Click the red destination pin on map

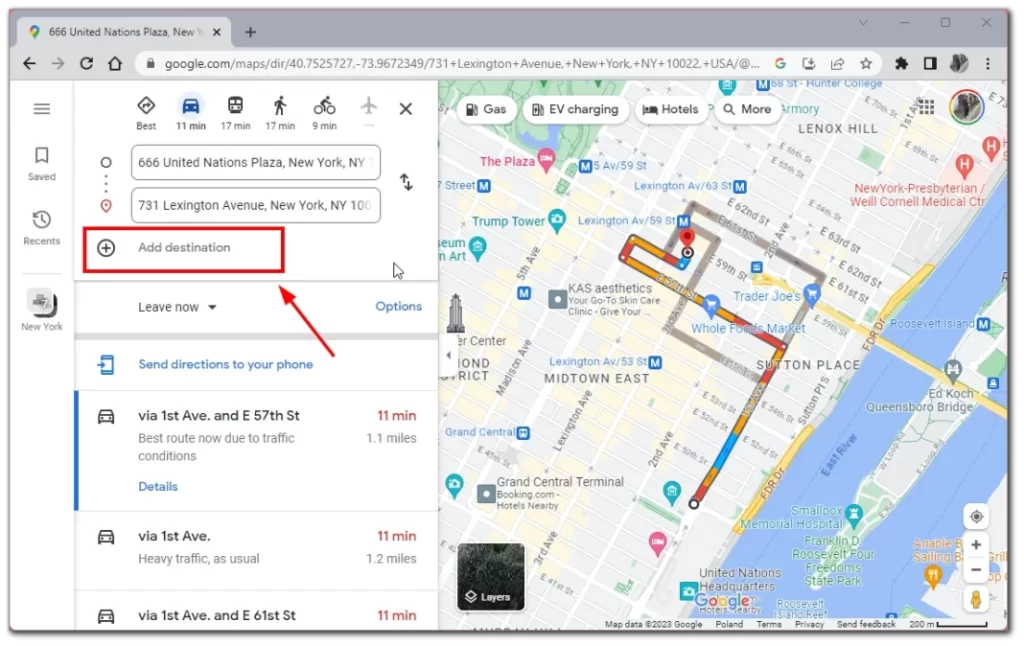point(686,238)
